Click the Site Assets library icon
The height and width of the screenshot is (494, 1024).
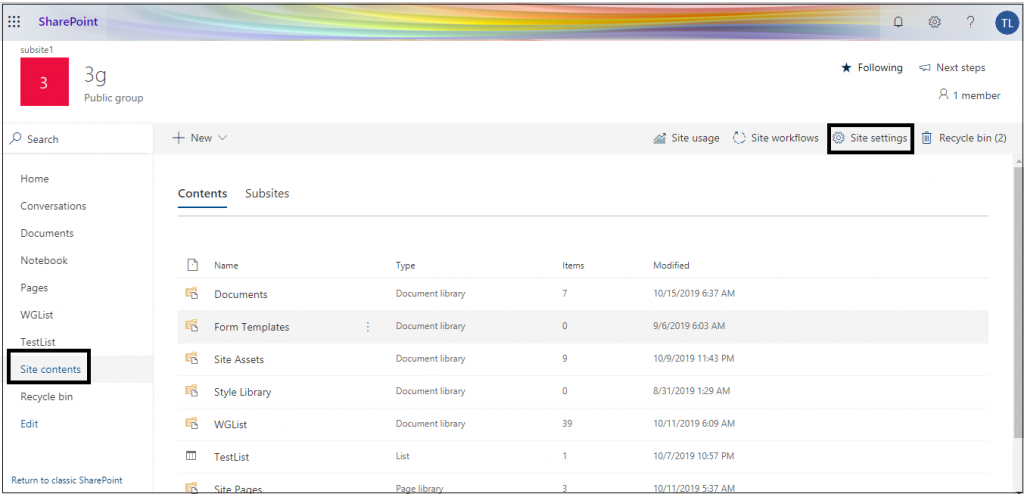(x=191, y=359)
